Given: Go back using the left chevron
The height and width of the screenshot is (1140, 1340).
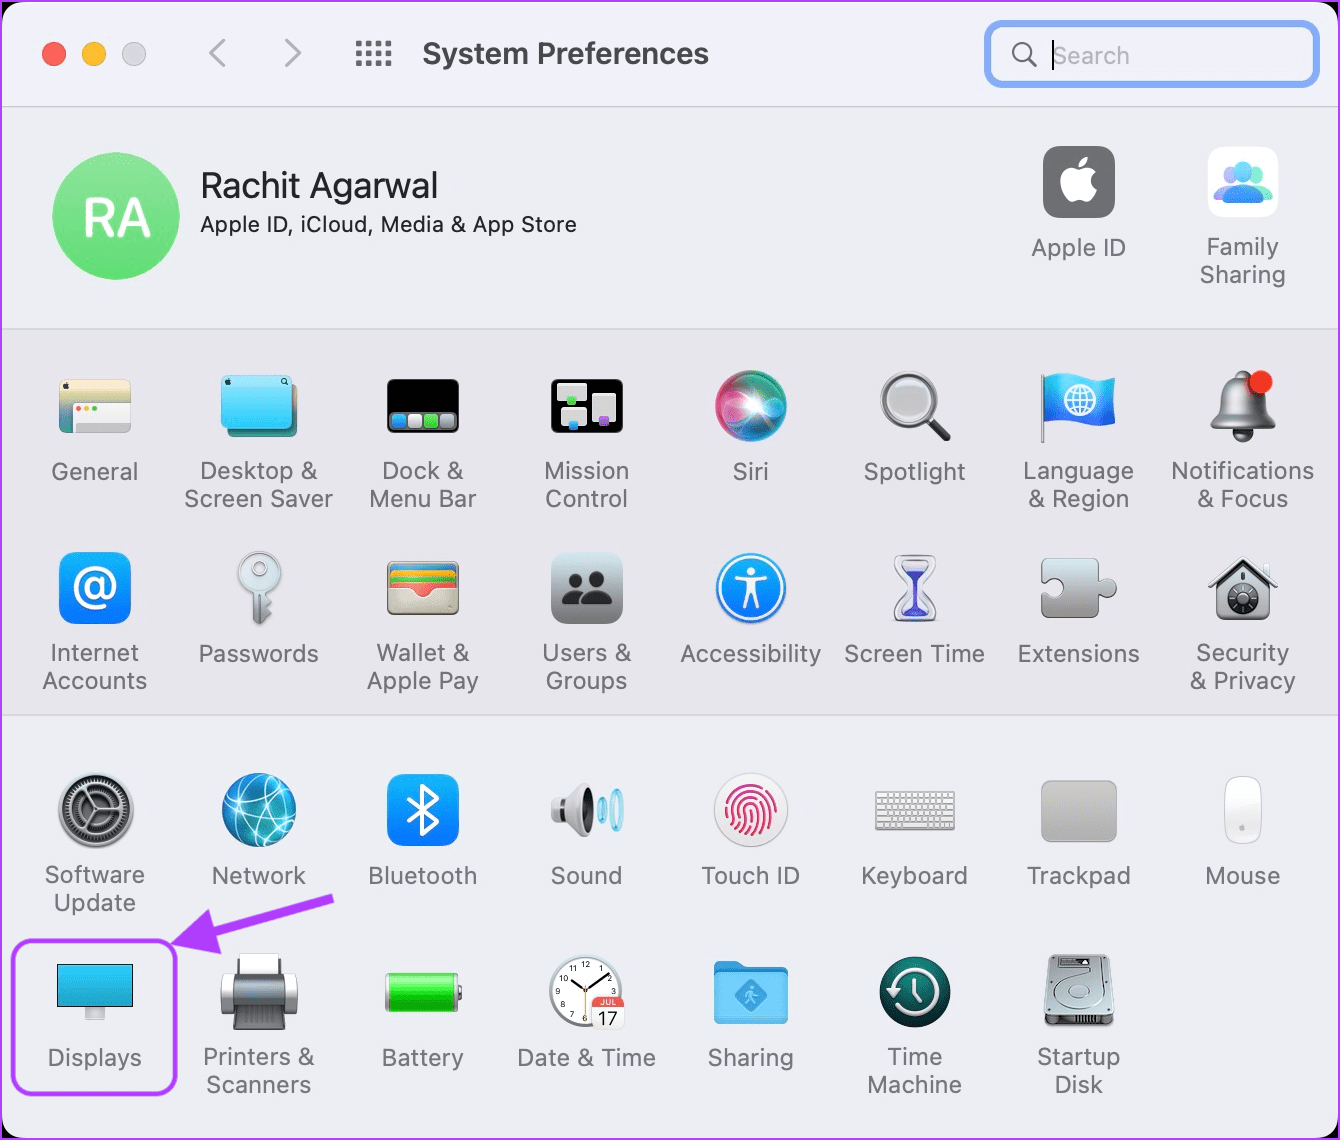Looking at the screenshot, I should coord(217,53).
